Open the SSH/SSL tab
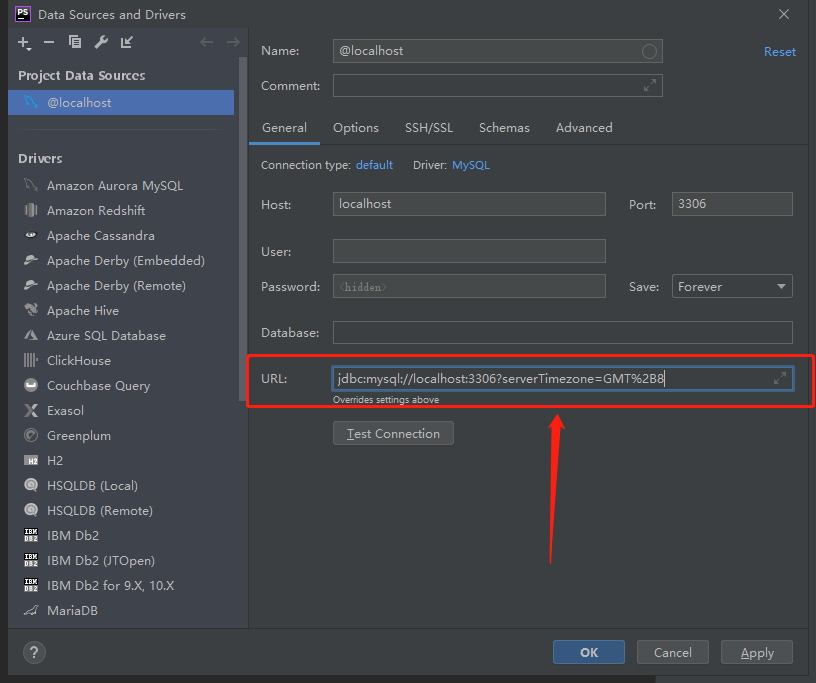The width and height of the screenshot is (816, 683). click(x=429, y=128)
